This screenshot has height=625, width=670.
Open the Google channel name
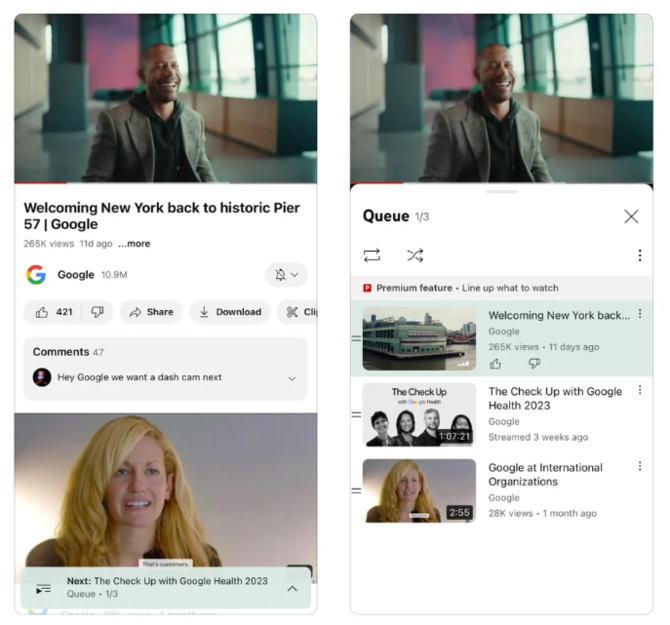[x=76, y=275]
